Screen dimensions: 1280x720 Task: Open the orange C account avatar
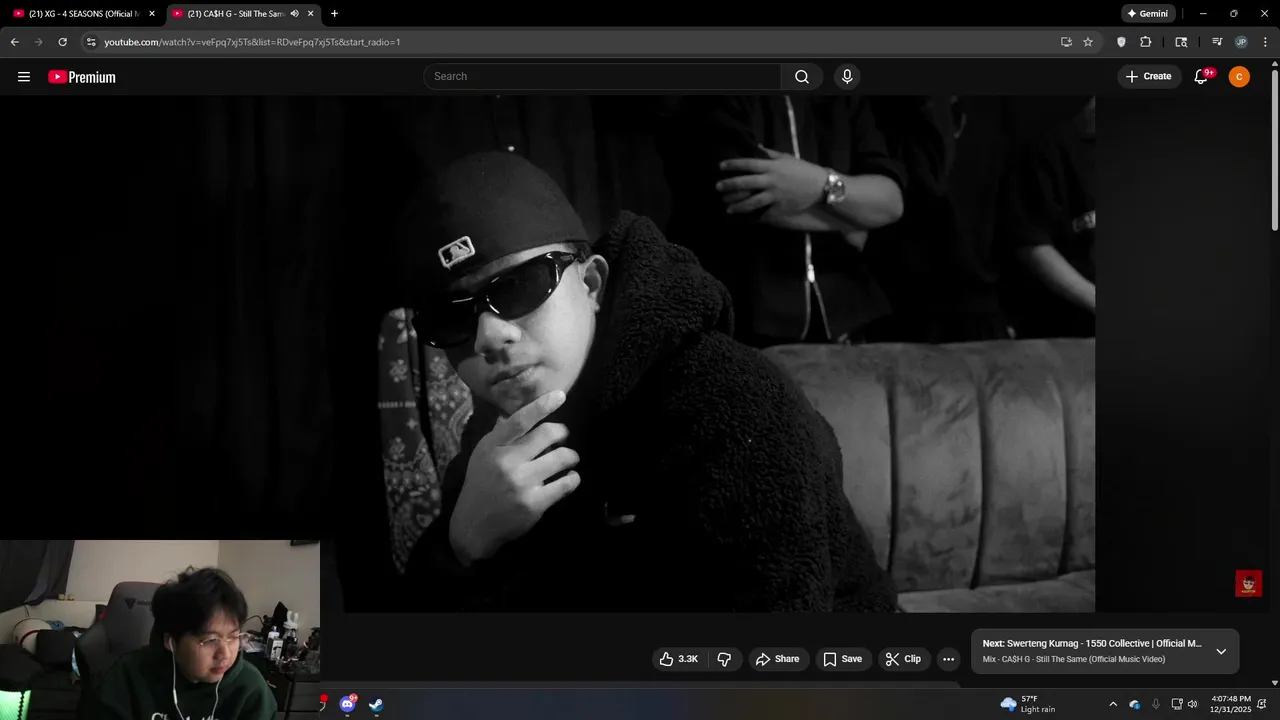click(x=1239, y=77)
